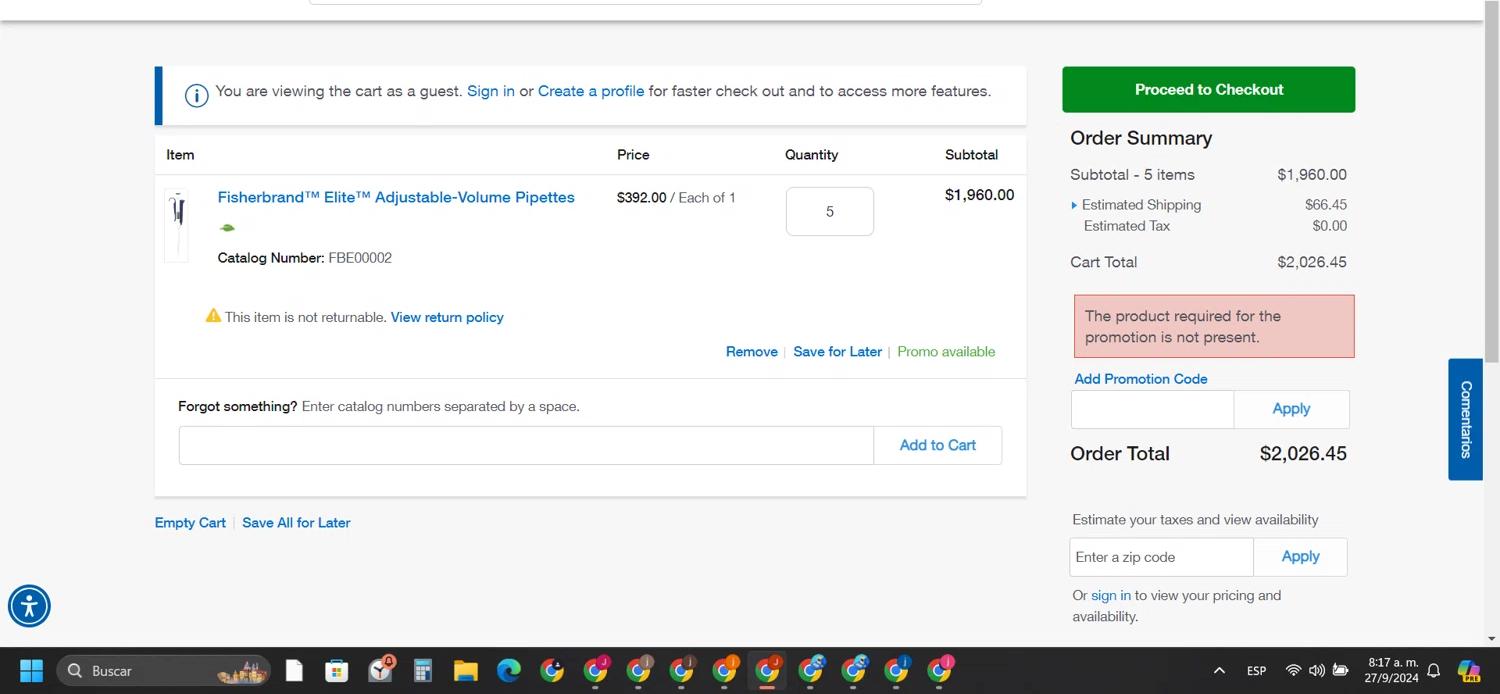
Task: Open the Sign in link in guest banner
Action: tap(491, 91)
